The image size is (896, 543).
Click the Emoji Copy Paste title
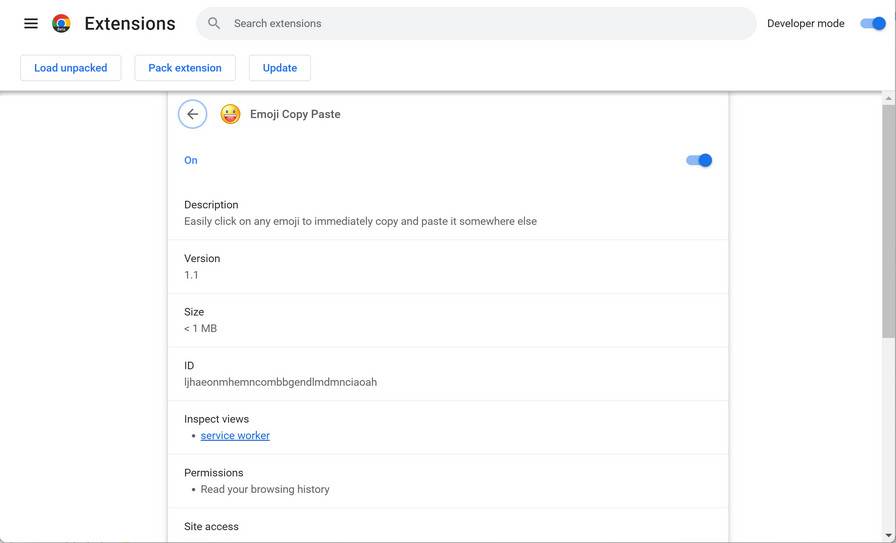pos(295,114)
